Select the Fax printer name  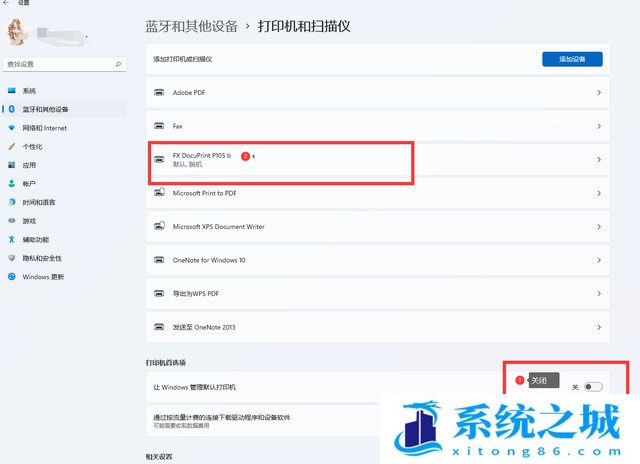pos(178,126)
